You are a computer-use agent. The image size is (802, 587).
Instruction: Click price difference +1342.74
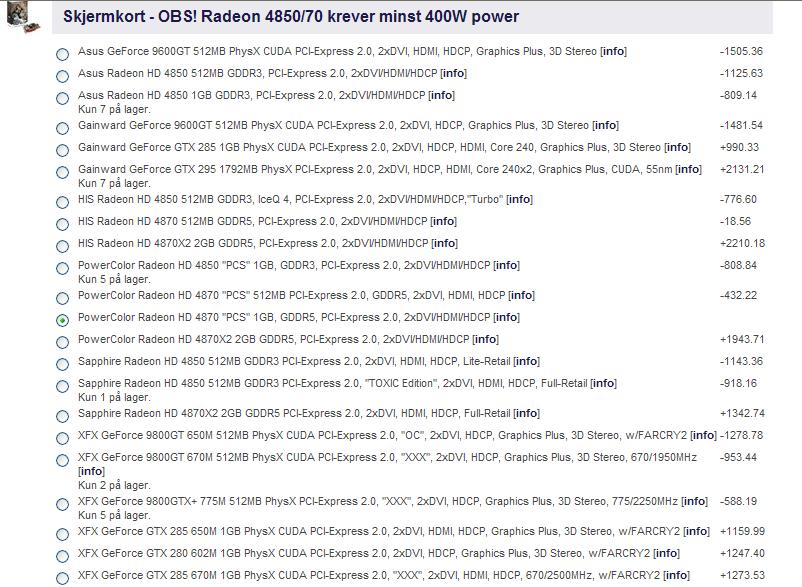point(742,413)
